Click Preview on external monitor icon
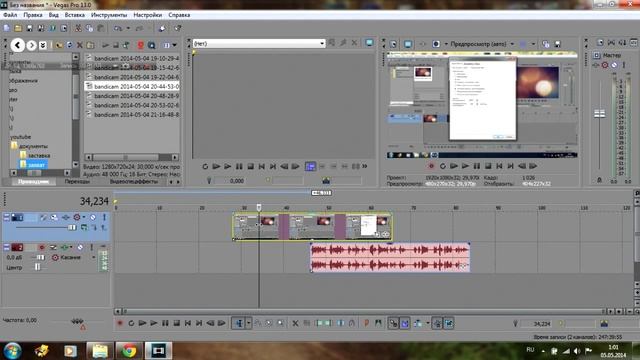The height and width of the screenshot is (360, 640). pos(408,44)
